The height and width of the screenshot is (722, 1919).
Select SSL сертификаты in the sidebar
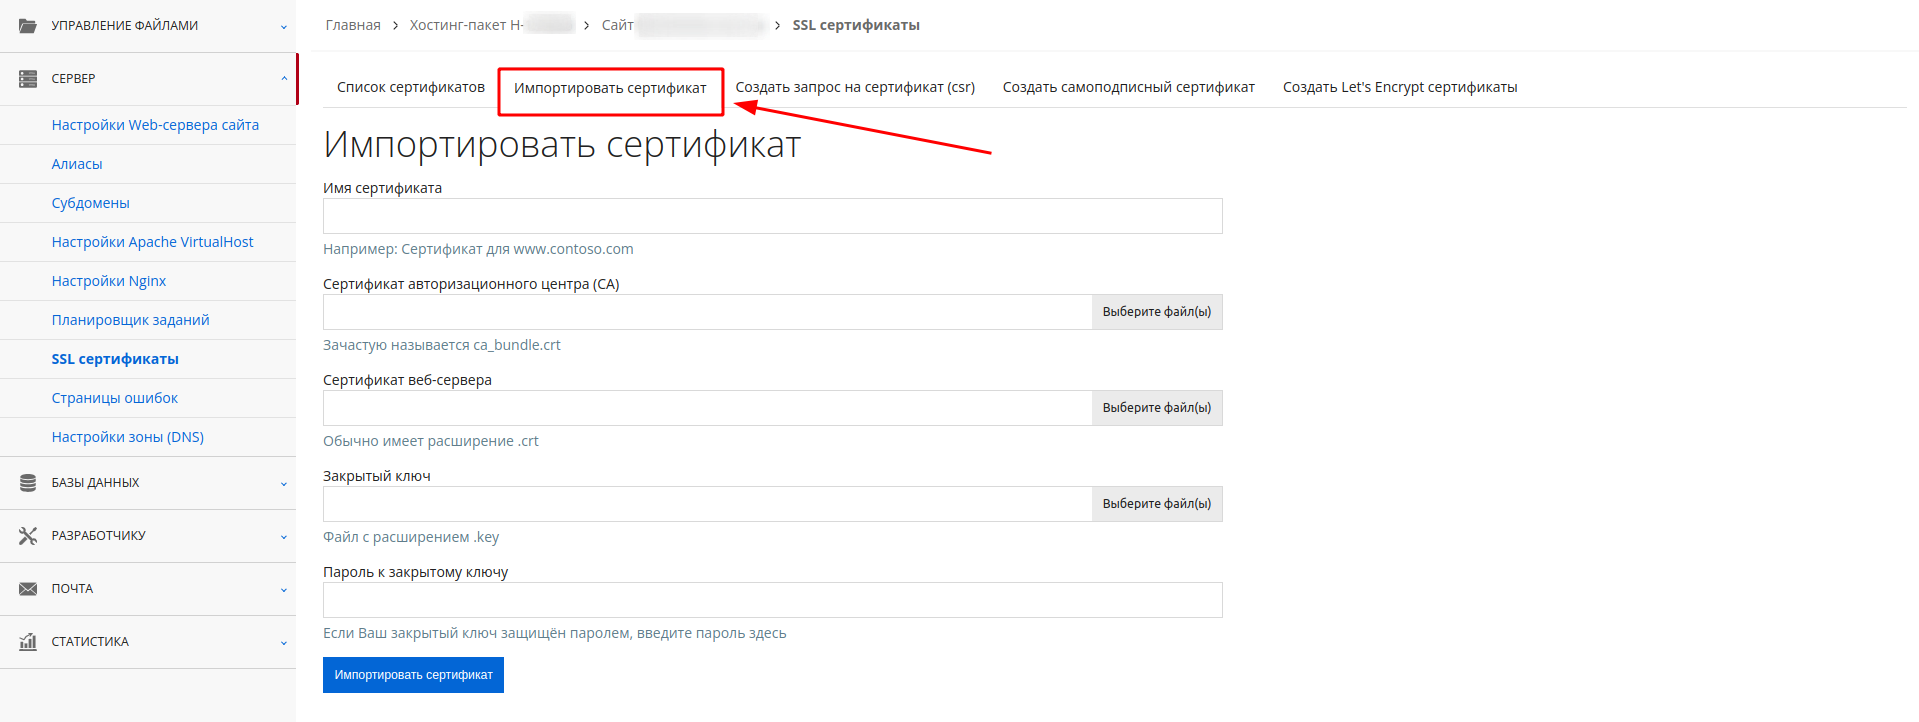(115, 359)
